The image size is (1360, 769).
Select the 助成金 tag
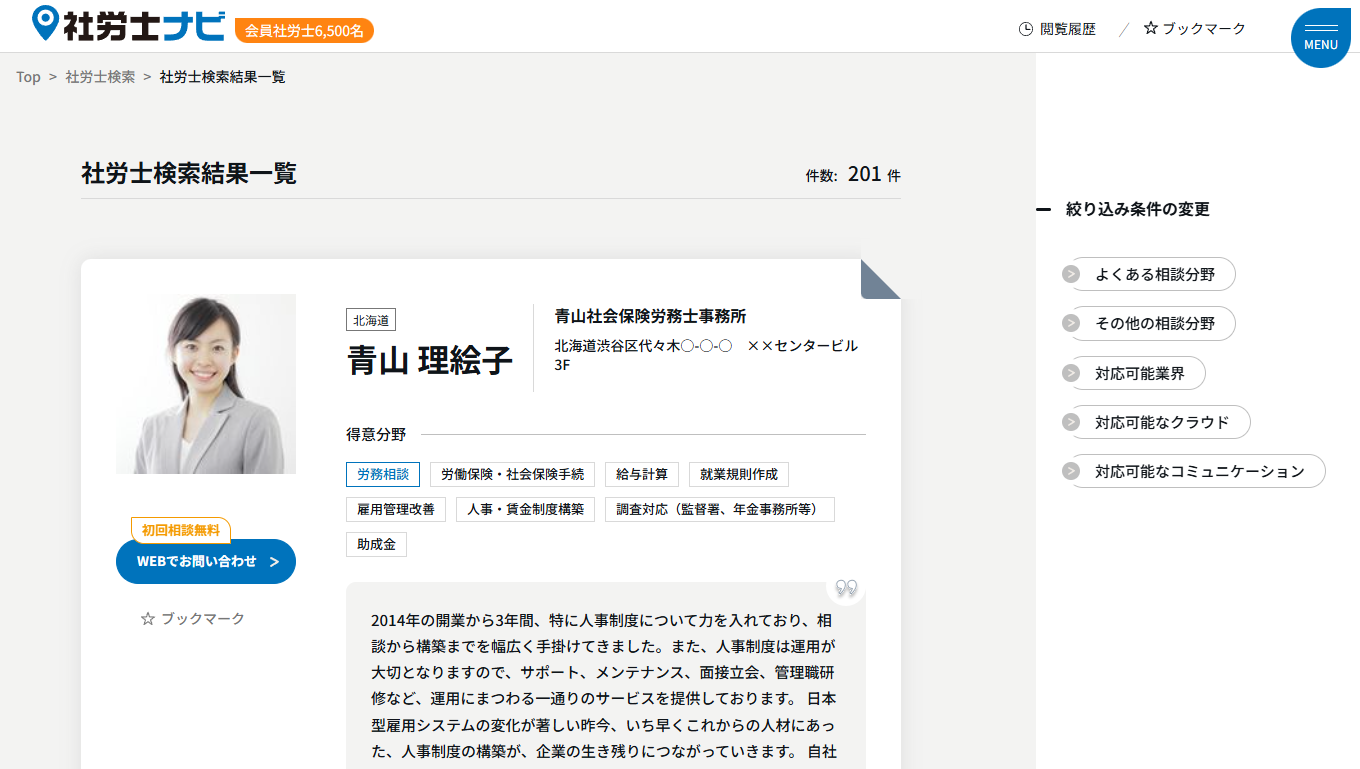click(377, 545)
